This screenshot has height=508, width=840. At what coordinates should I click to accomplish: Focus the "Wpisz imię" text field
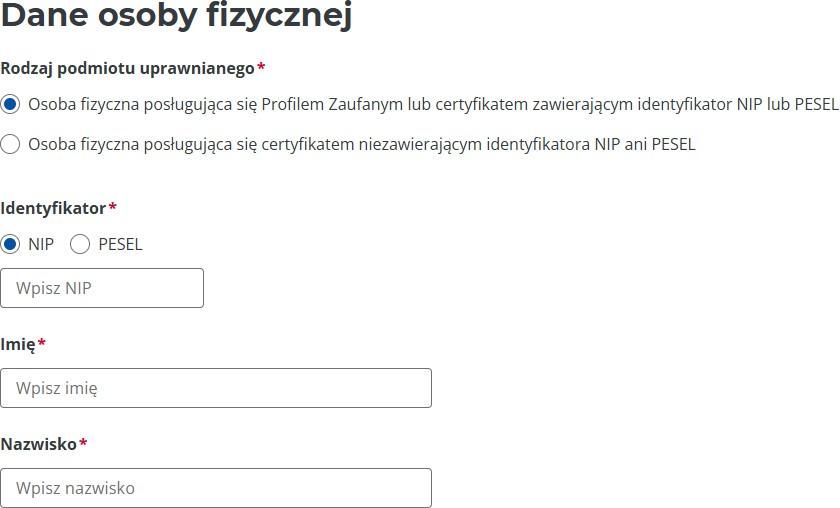216,388
